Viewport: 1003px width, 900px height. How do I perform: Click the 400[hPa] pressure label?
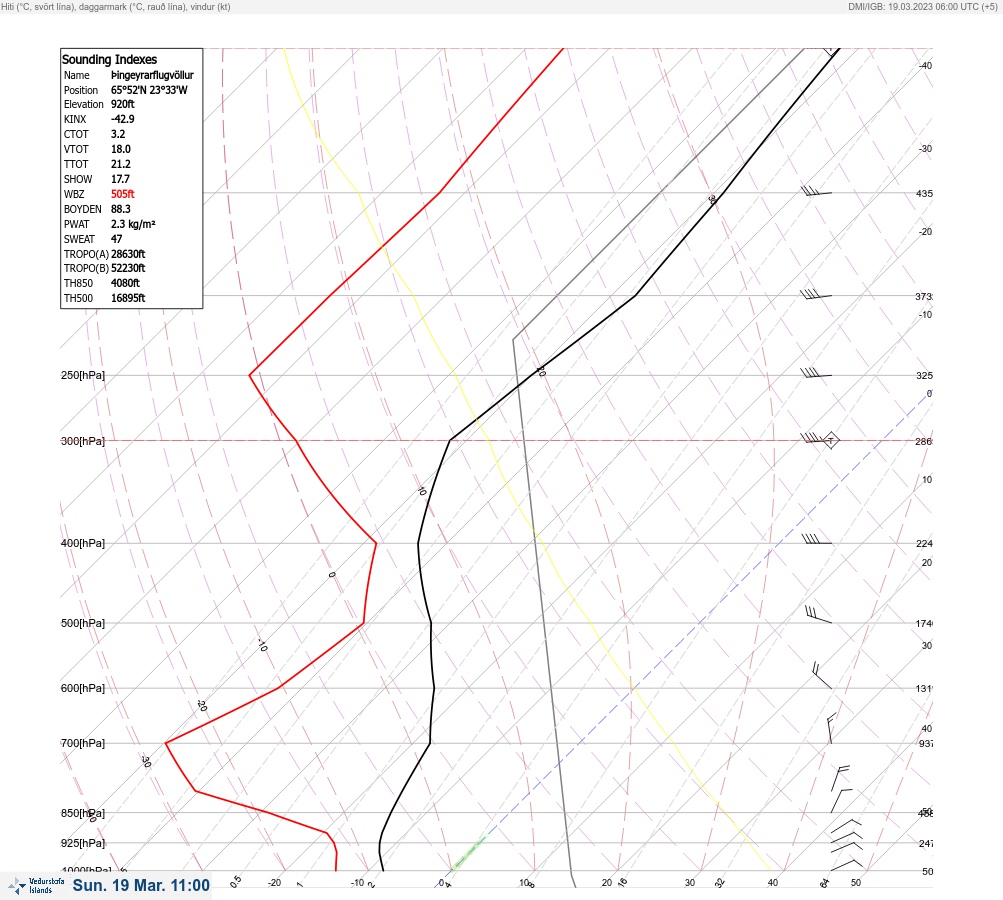click(83, 543)
